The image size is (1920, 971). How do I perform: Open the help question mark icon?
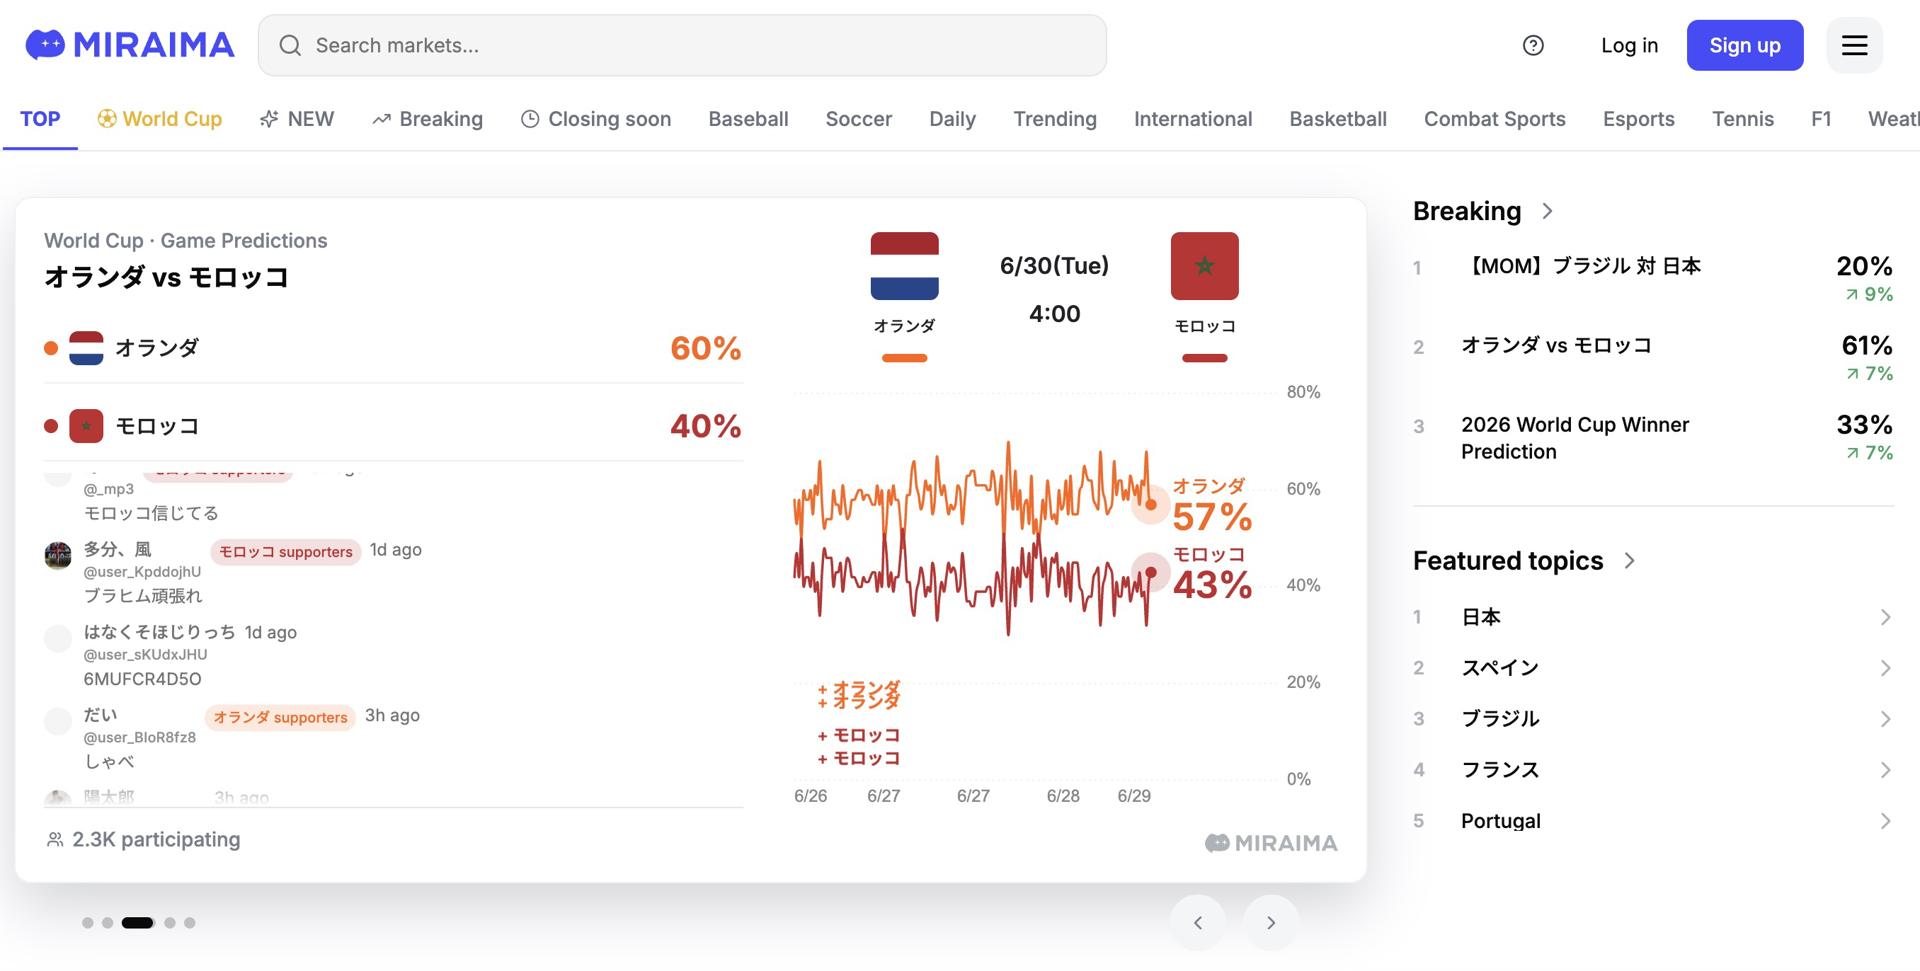point(1533,45)
